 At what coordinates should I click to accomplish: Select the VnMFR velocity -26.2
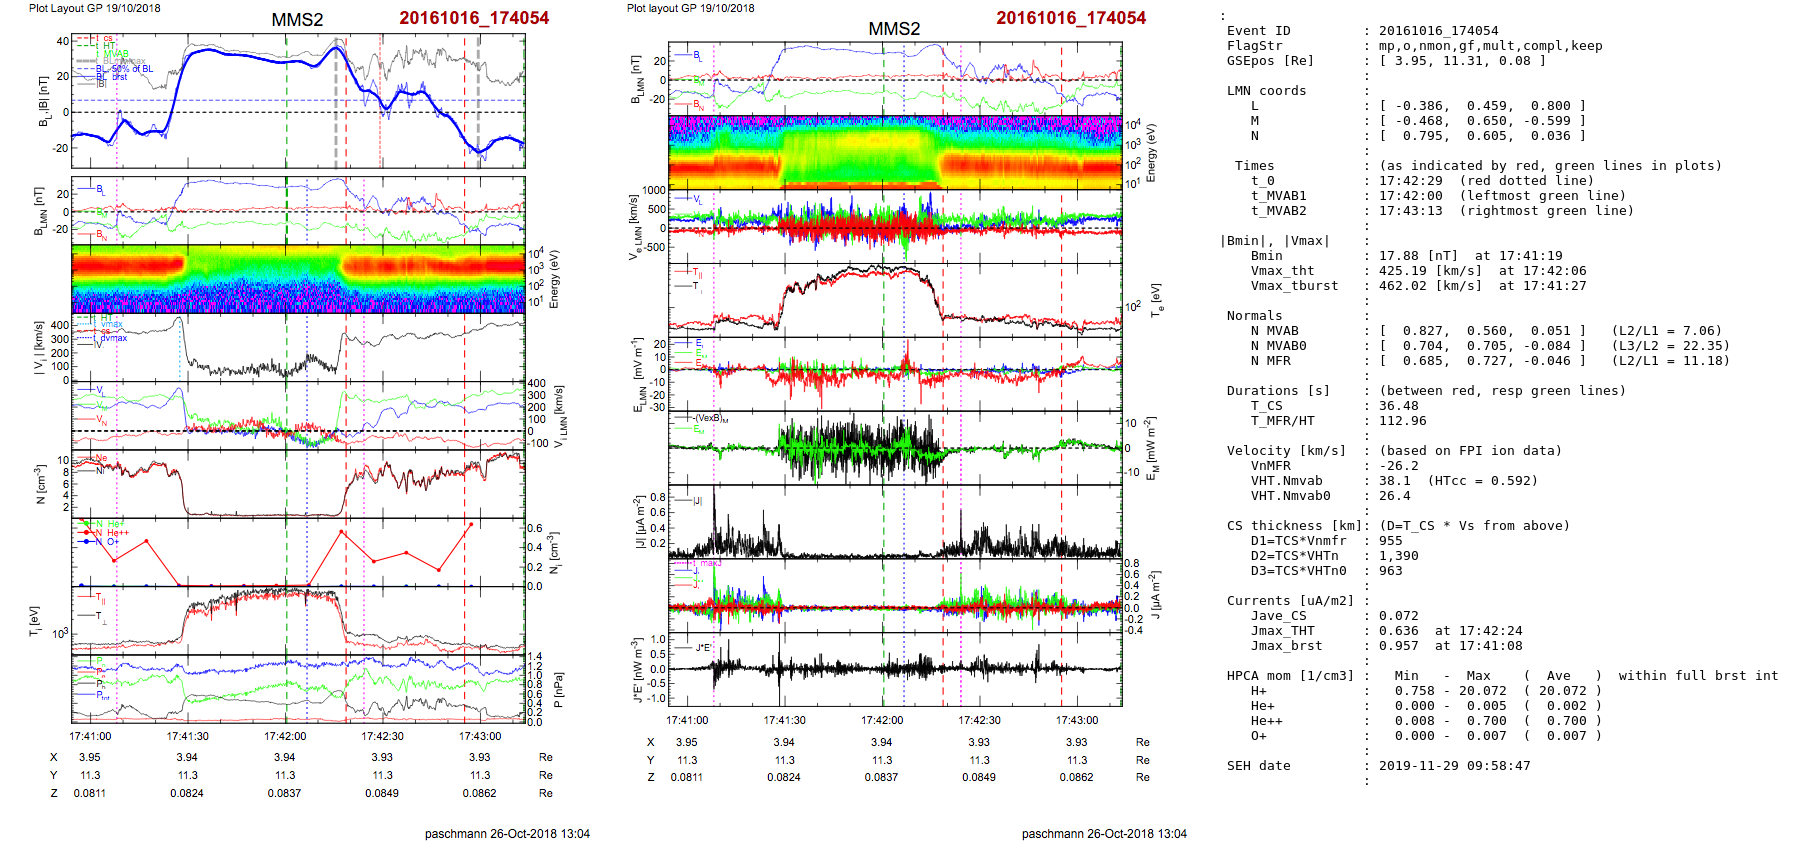tap(1399, 466)
